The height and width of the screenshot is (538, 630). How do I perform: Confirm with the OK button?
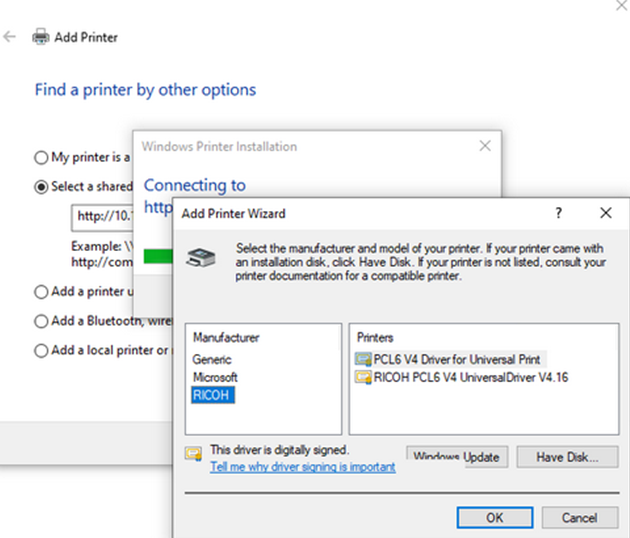[x=494, y=518]
